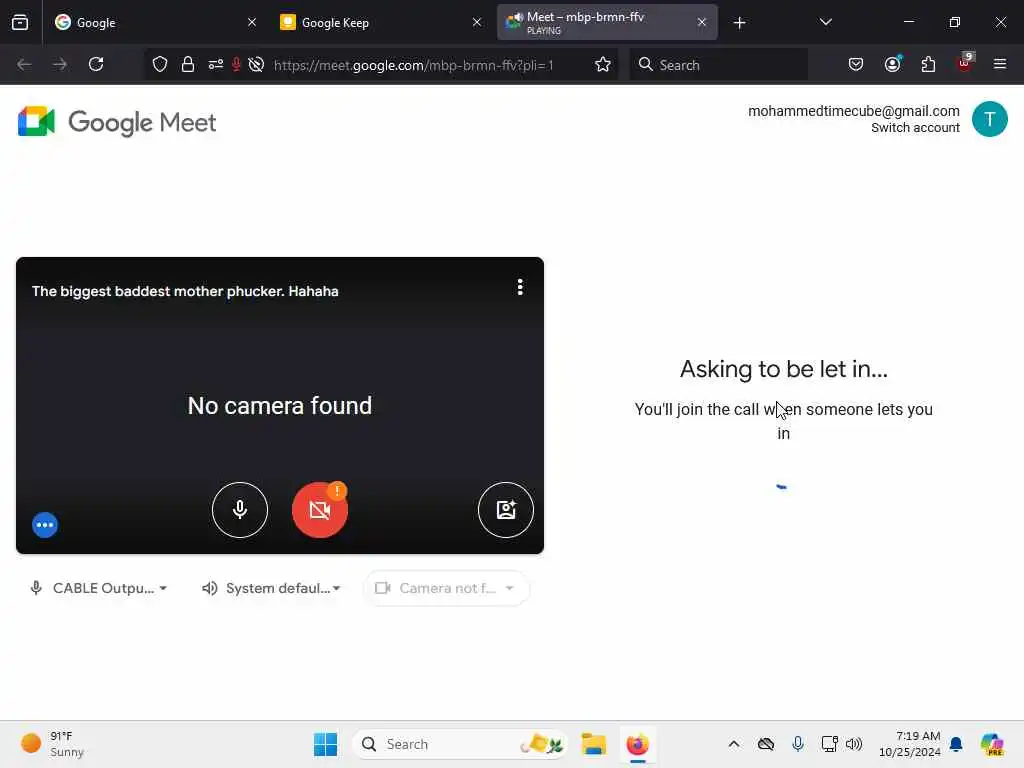Expand the CABLE Output microphone dropdown
The height and width of the screenshot is (768, 1024).
point(99,588)
